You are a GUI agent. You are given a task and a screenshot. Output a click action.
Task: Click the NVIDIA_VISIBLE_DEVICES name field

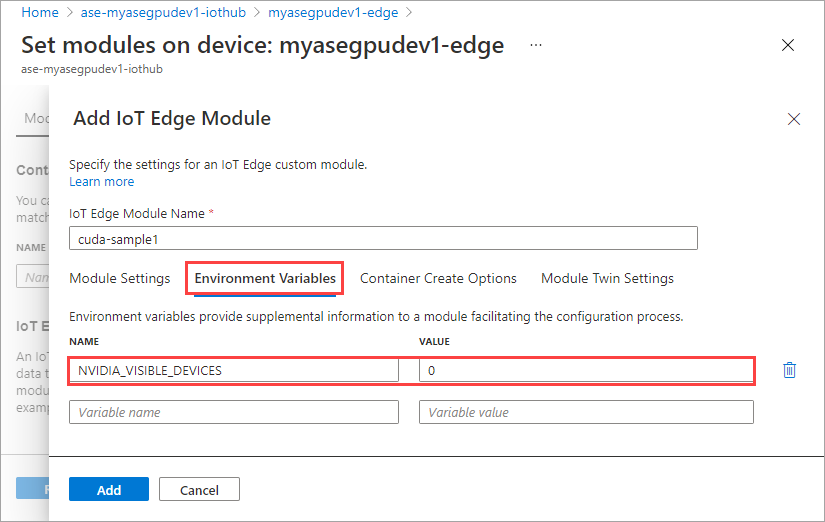tap(234, 370)
